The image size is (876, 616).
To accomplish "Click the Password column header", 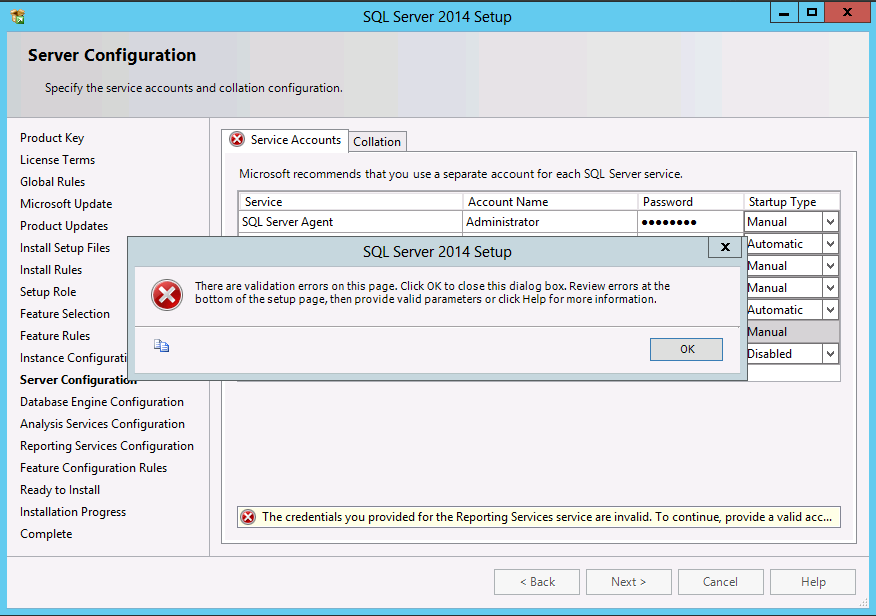I will (691, 202).
